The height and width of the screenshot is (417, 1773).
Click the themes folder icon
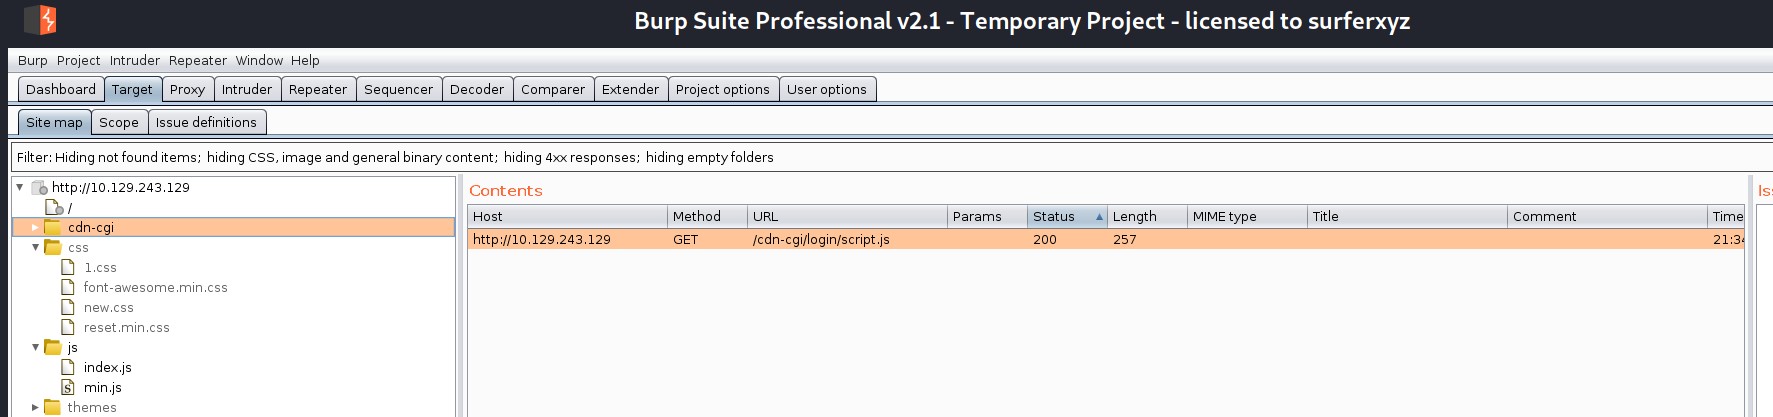pyautogui.click(x=53, y=408)
